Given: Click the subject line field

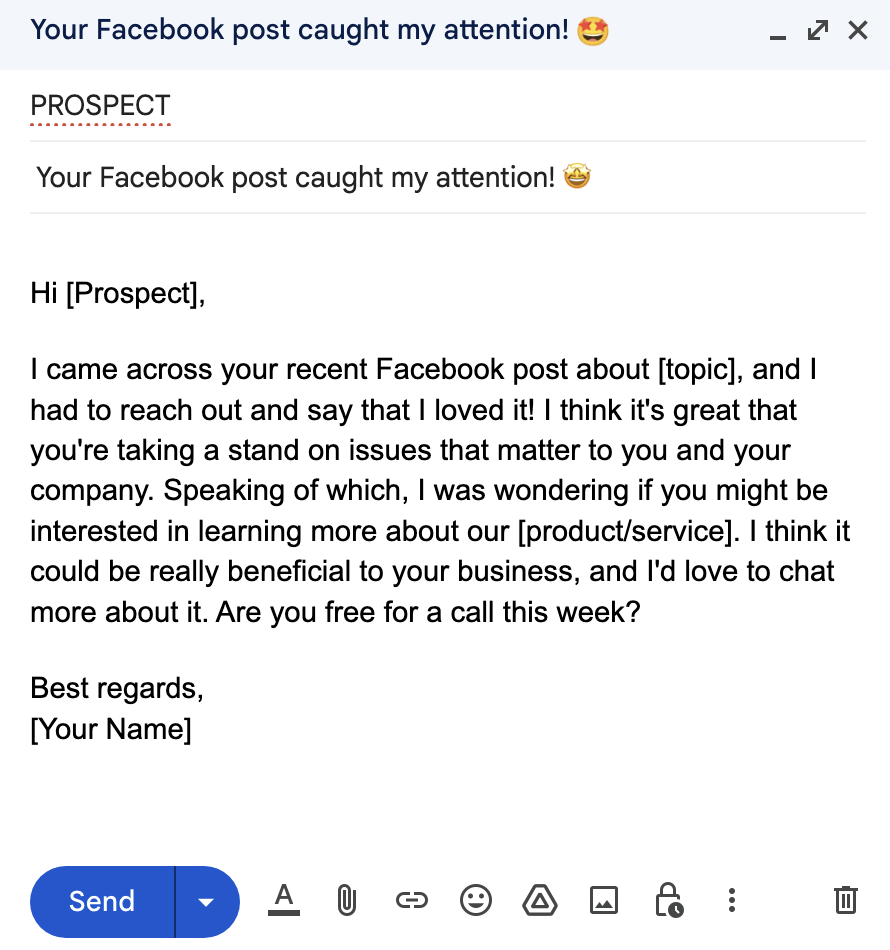Looking at the screenshot, I should [x=448, y=178].
